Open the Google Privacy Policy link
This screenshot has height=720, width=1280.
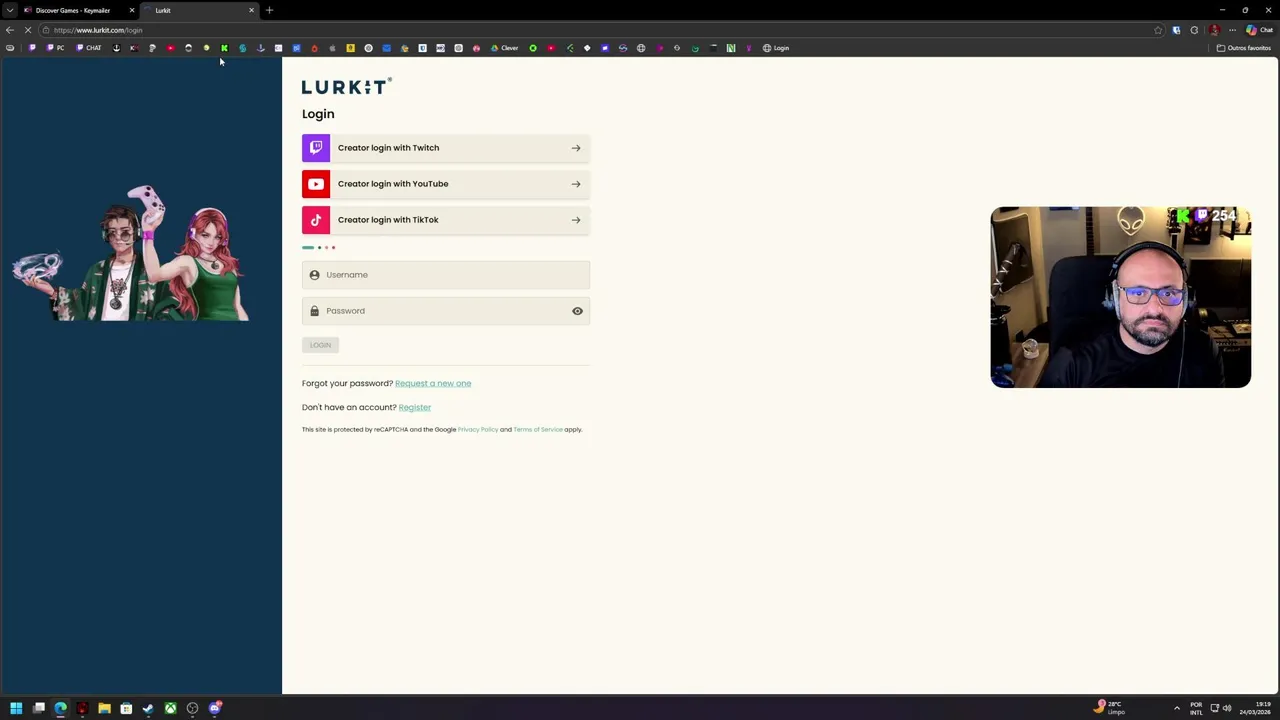(478, 429)
